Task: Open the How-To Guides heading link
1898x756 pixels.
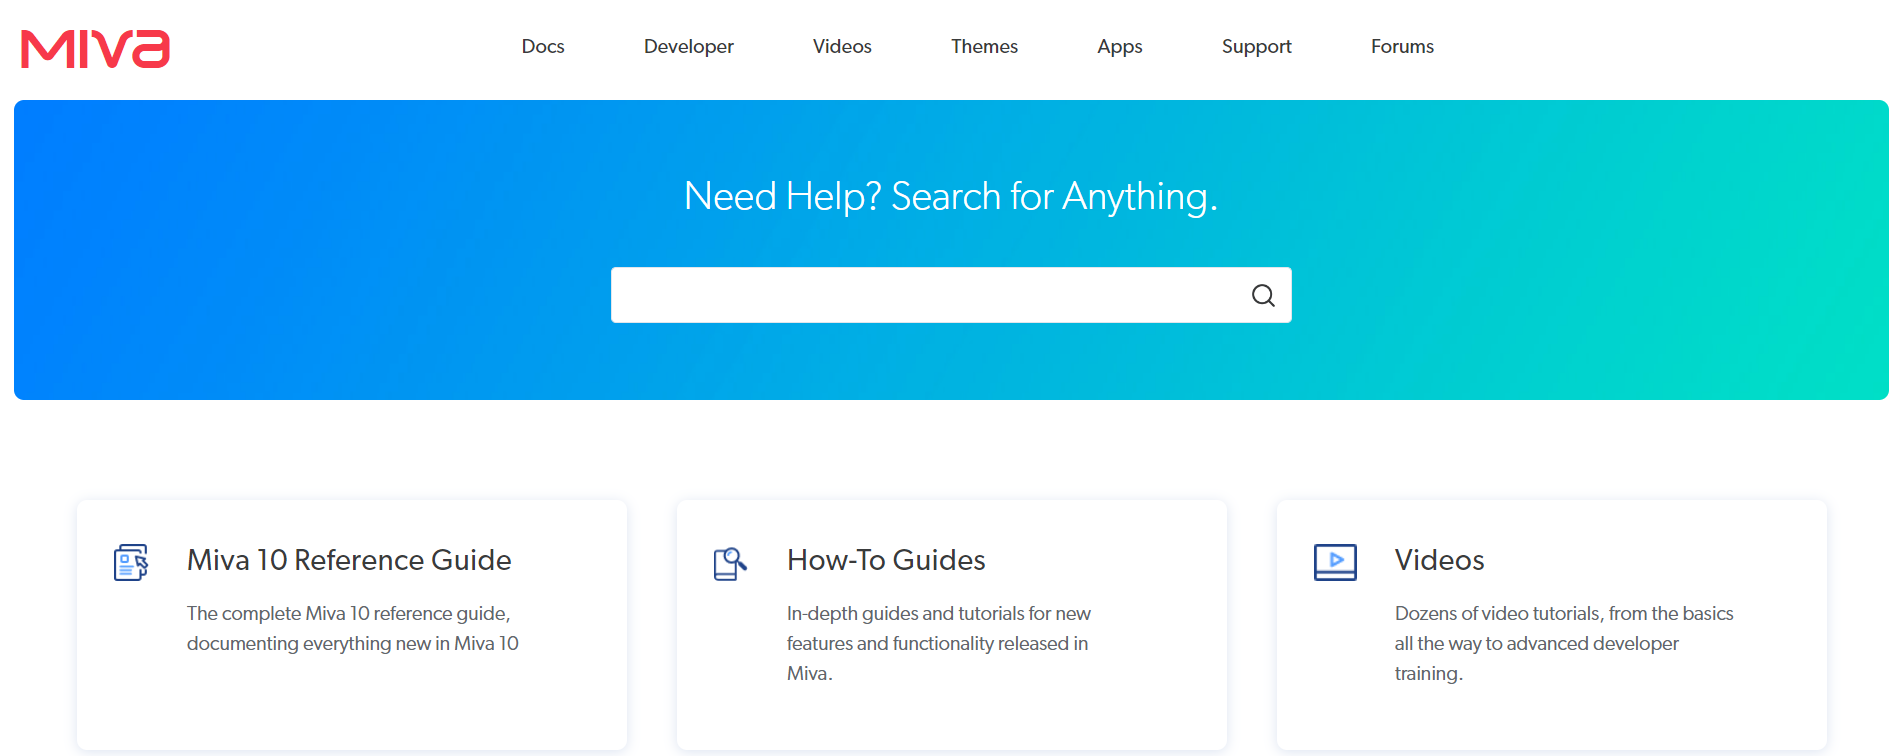Action: coord(886,560)
